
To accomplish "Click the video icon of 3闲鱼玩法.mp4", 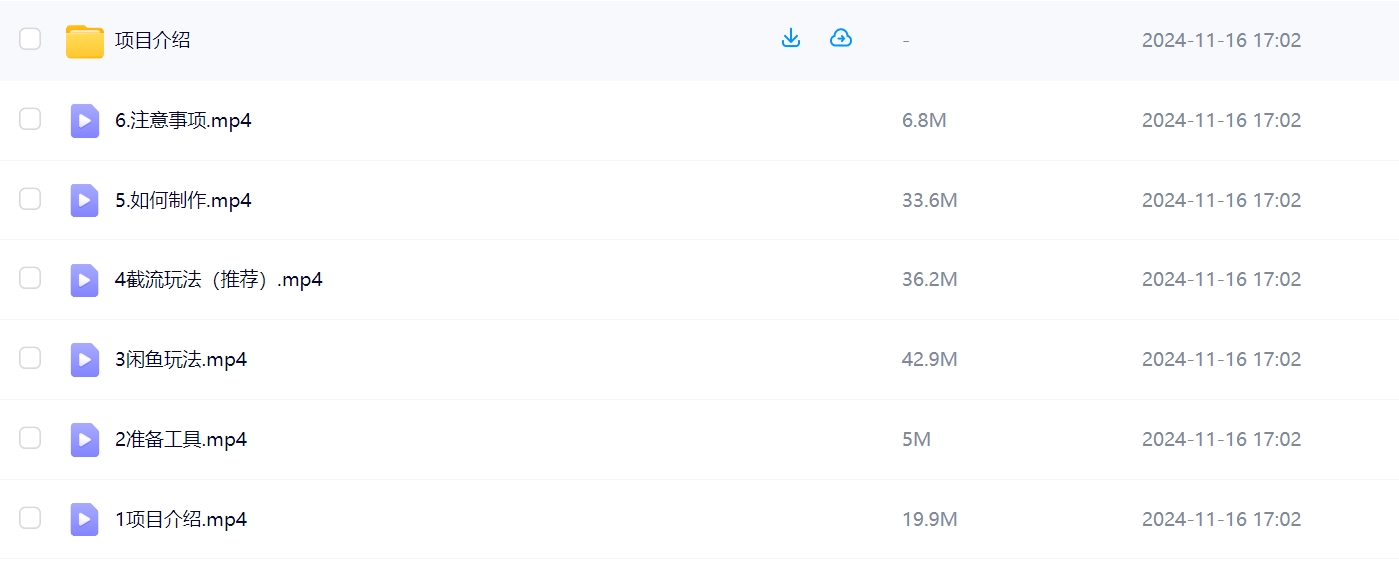I will [x=85, y=359].
